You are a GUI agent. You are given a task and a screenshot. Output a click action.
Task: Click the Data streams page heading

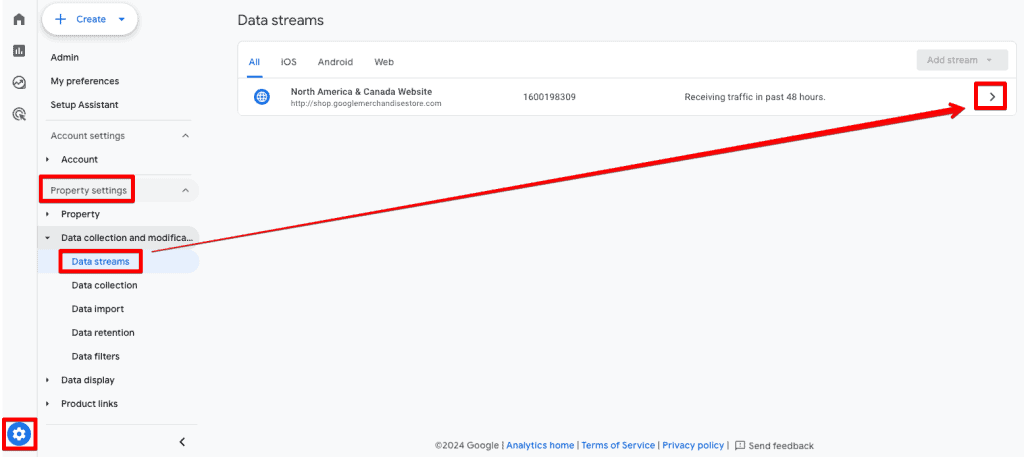click(280, 20)
